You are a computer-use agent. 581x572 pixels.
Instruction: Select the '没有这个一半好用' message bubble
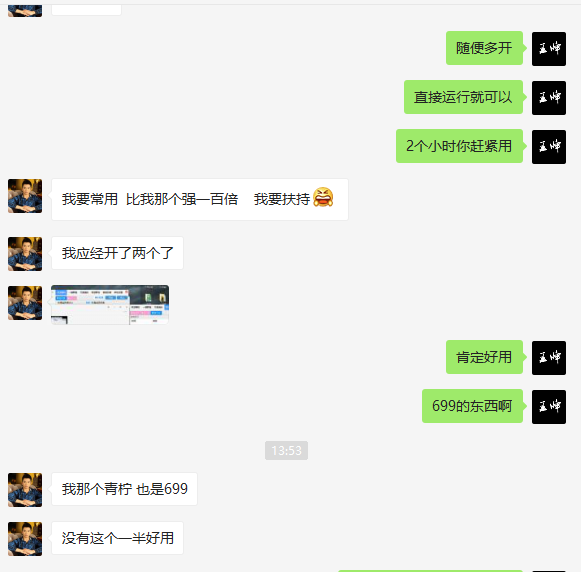point(117,538)
